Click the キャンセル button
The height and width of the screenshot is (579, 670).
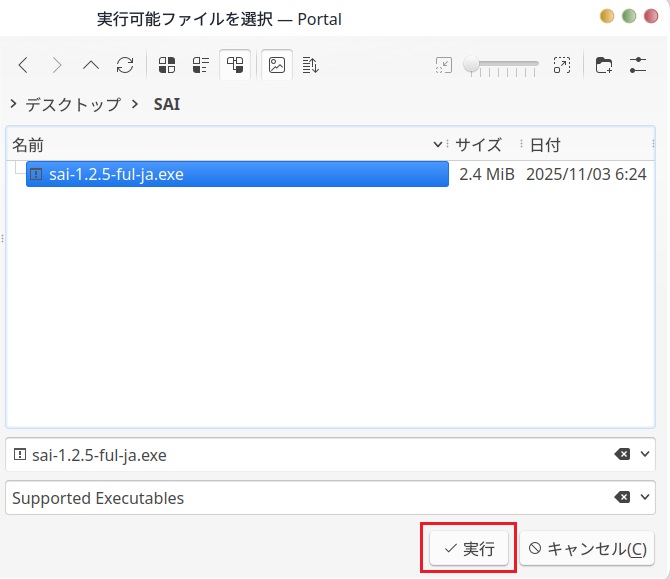(587, 548)
